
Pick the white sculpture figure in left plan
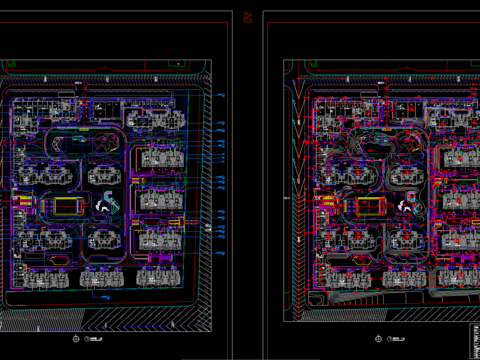[x=102, y=206]
